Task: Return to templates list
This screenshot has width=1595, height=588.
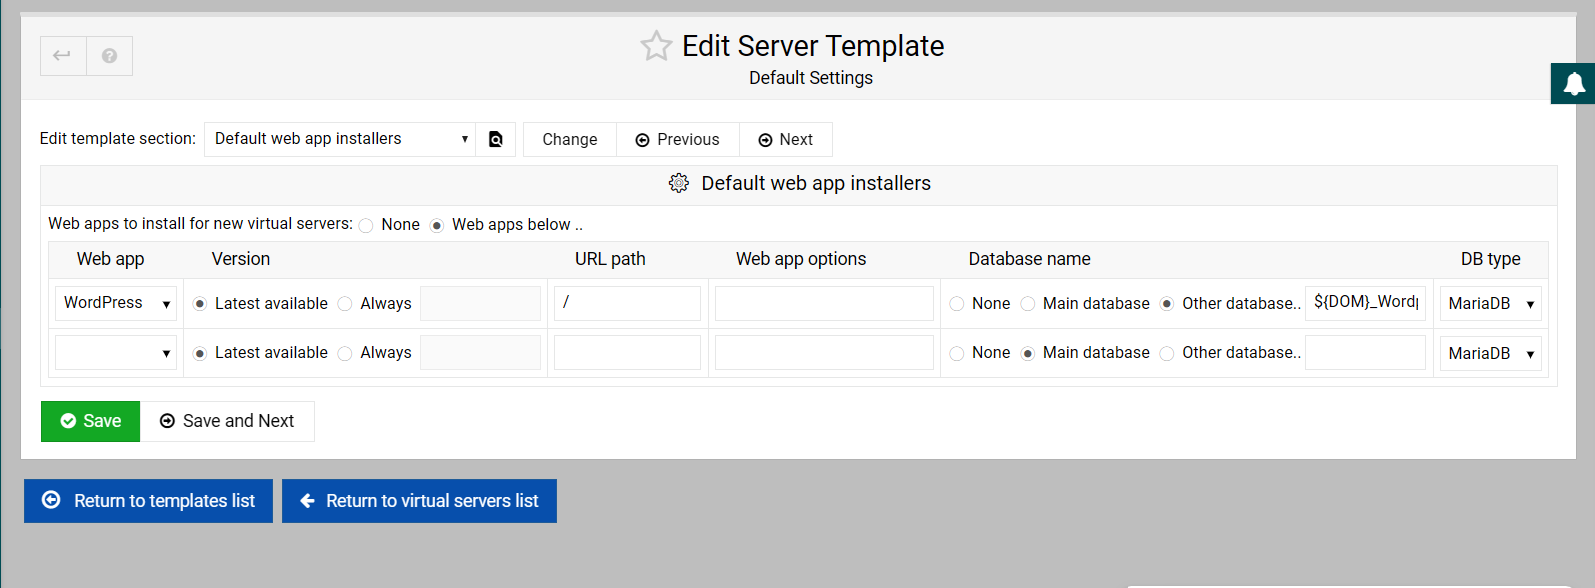Action: [x=148, y=501]
